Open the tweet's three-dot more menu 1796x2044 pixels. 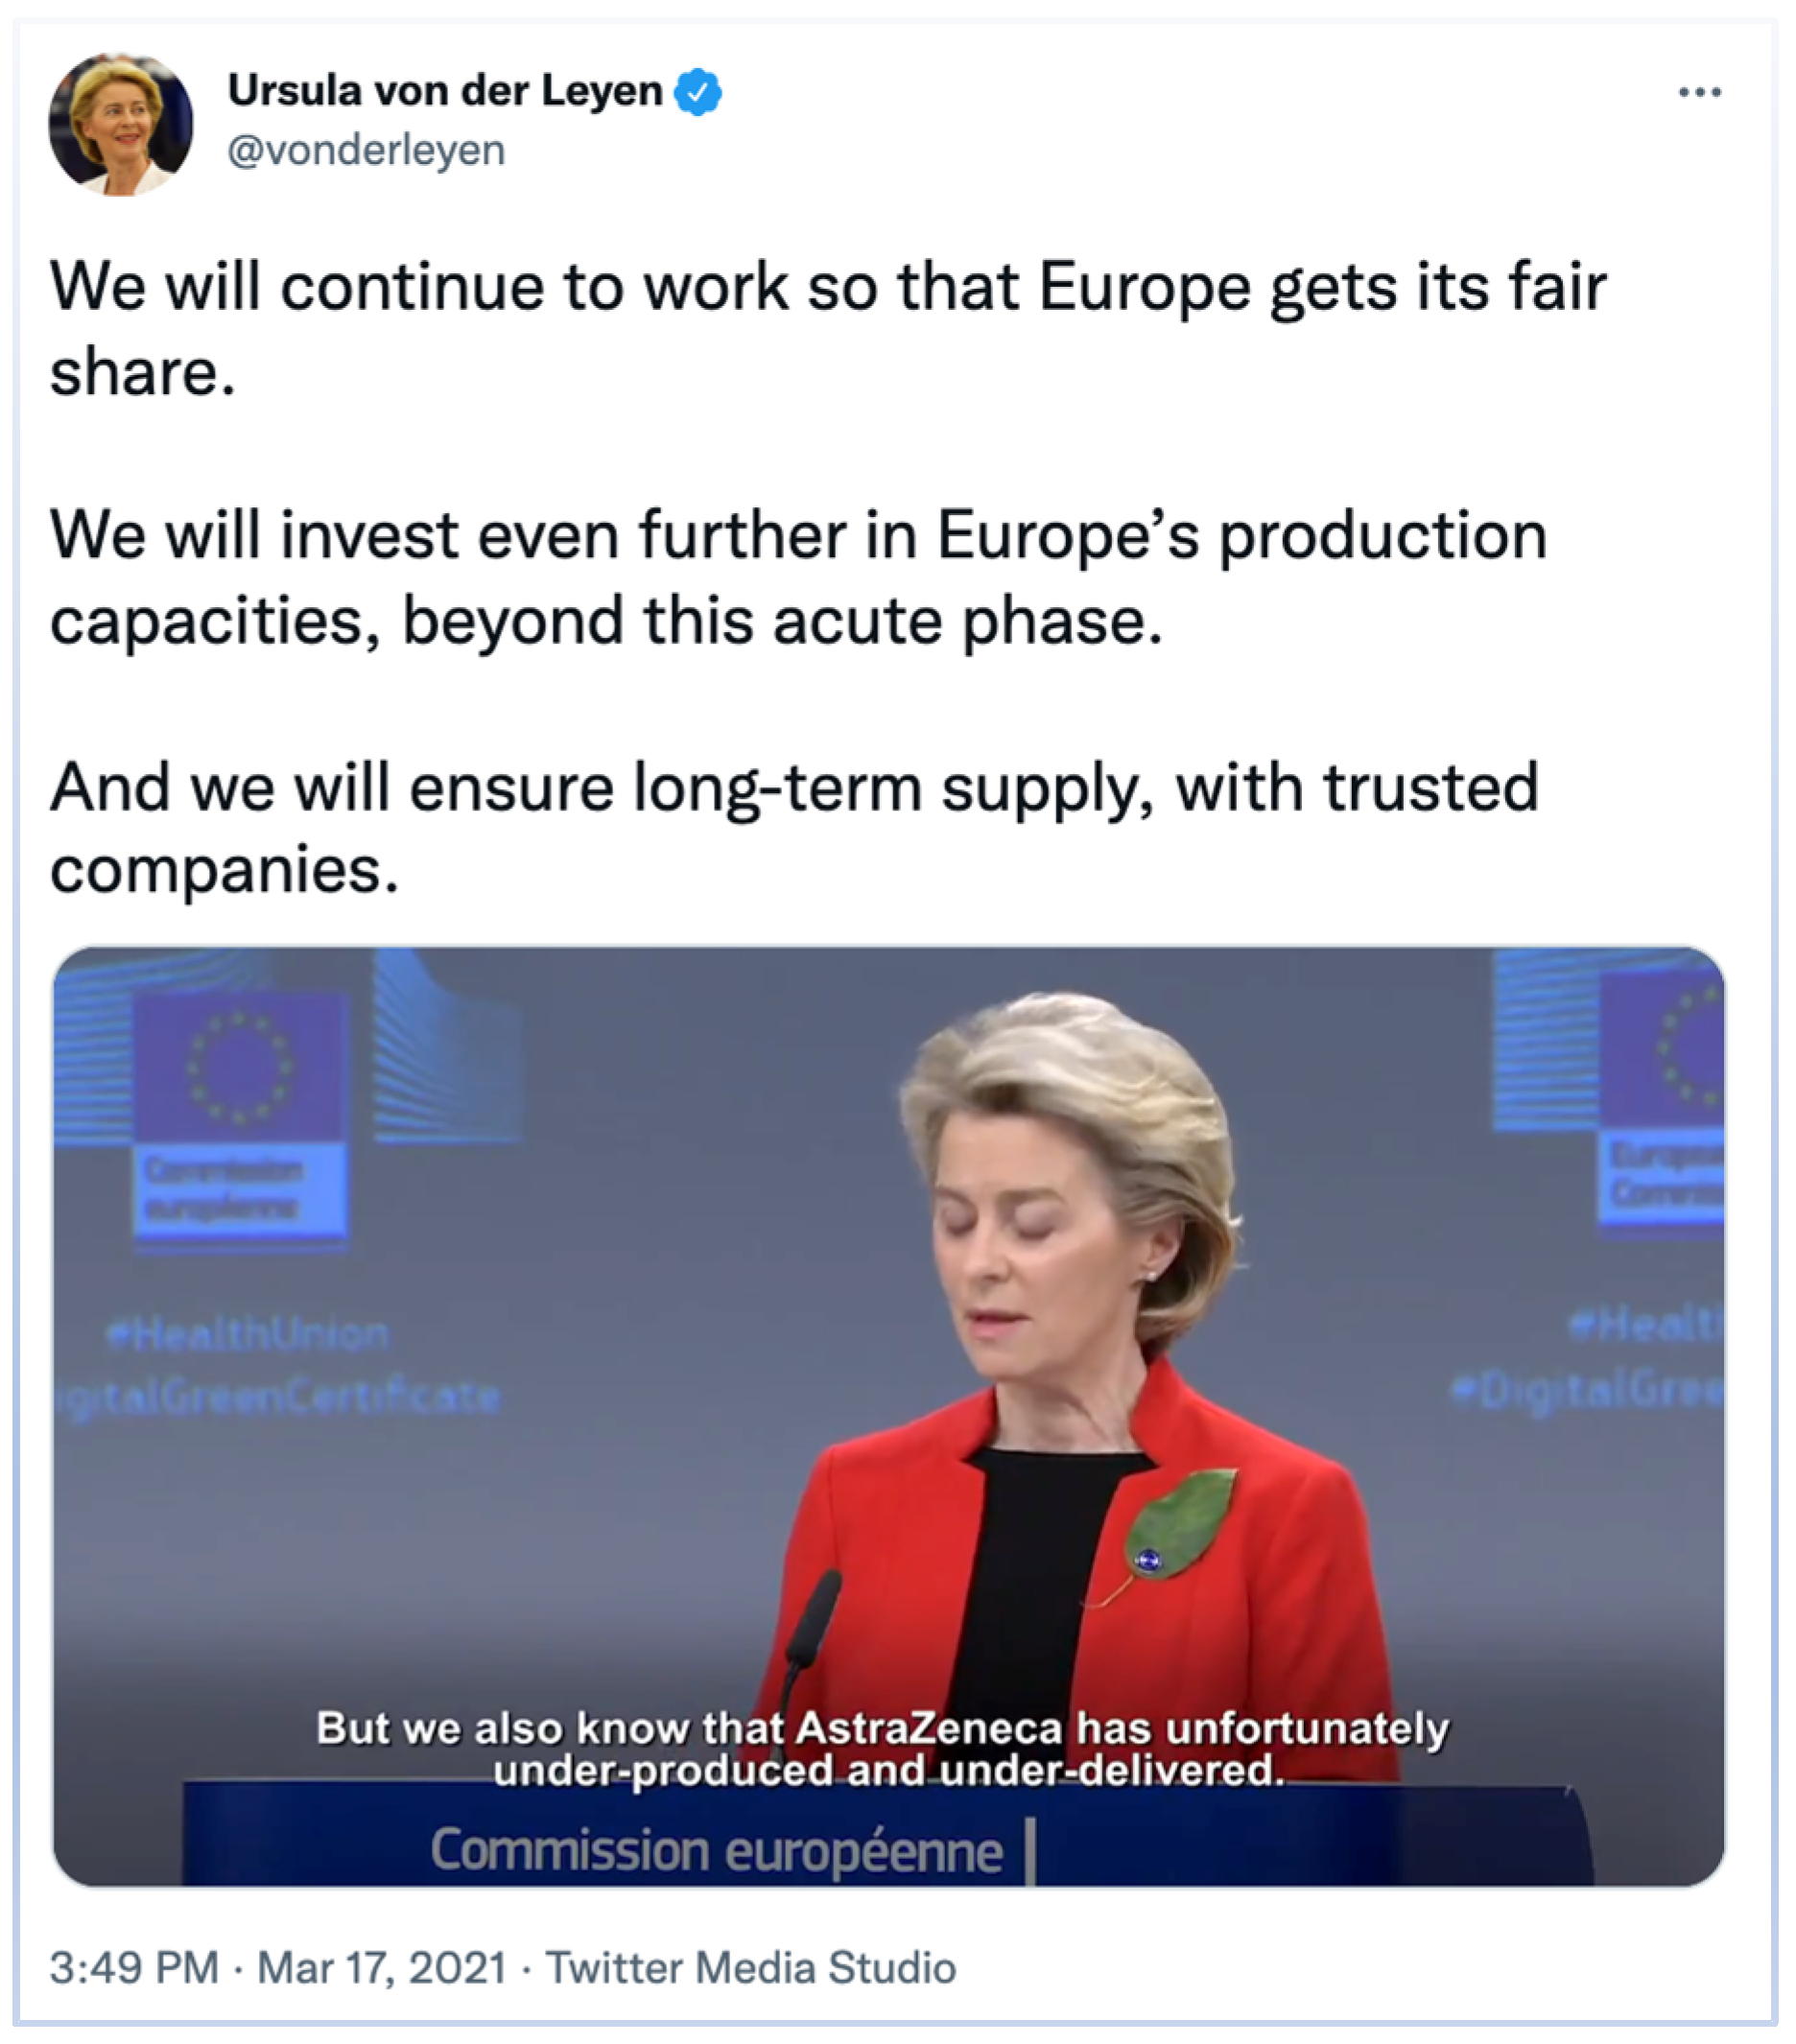coord(1698,93)
